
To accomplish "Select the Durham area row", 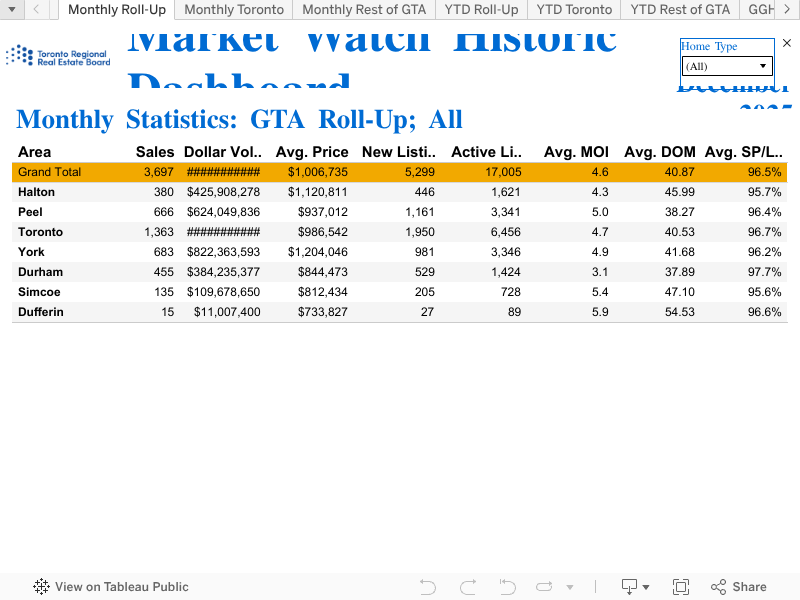I will tap(399, 272).
